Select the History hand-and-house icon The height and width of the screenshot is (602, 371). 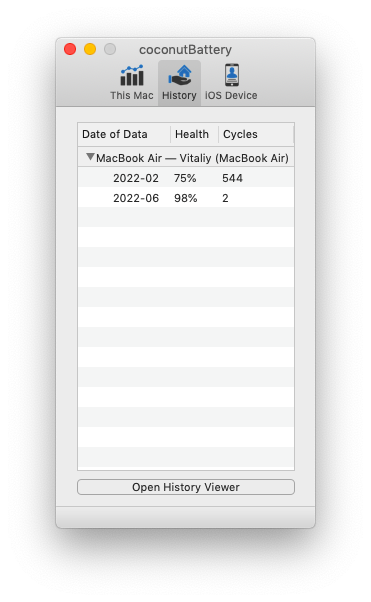(x=179, y=75)
